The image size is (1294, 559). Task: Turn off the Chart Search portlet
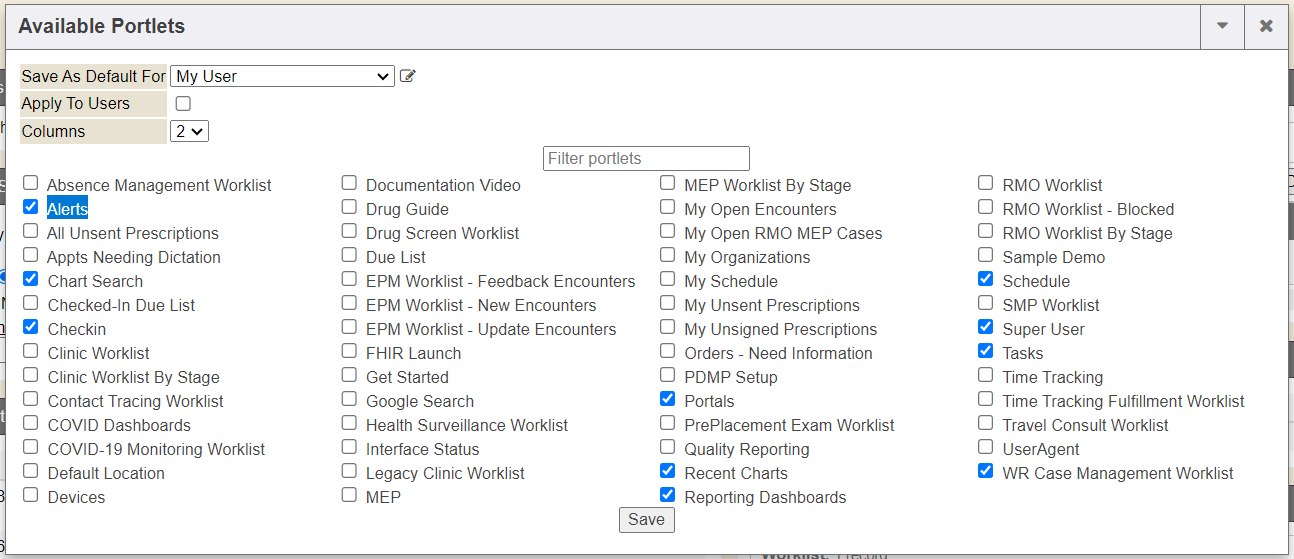31,279
